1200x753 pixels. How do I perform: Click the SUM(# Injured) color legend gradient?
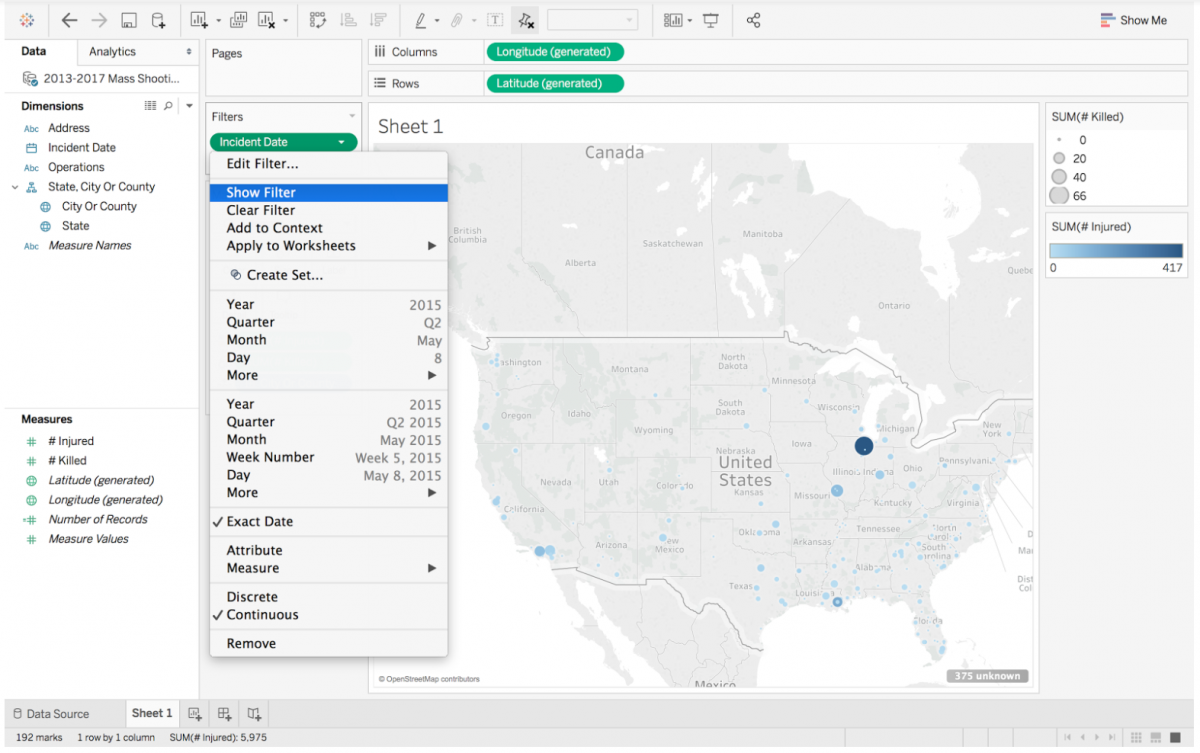[x=1115, y=248]
